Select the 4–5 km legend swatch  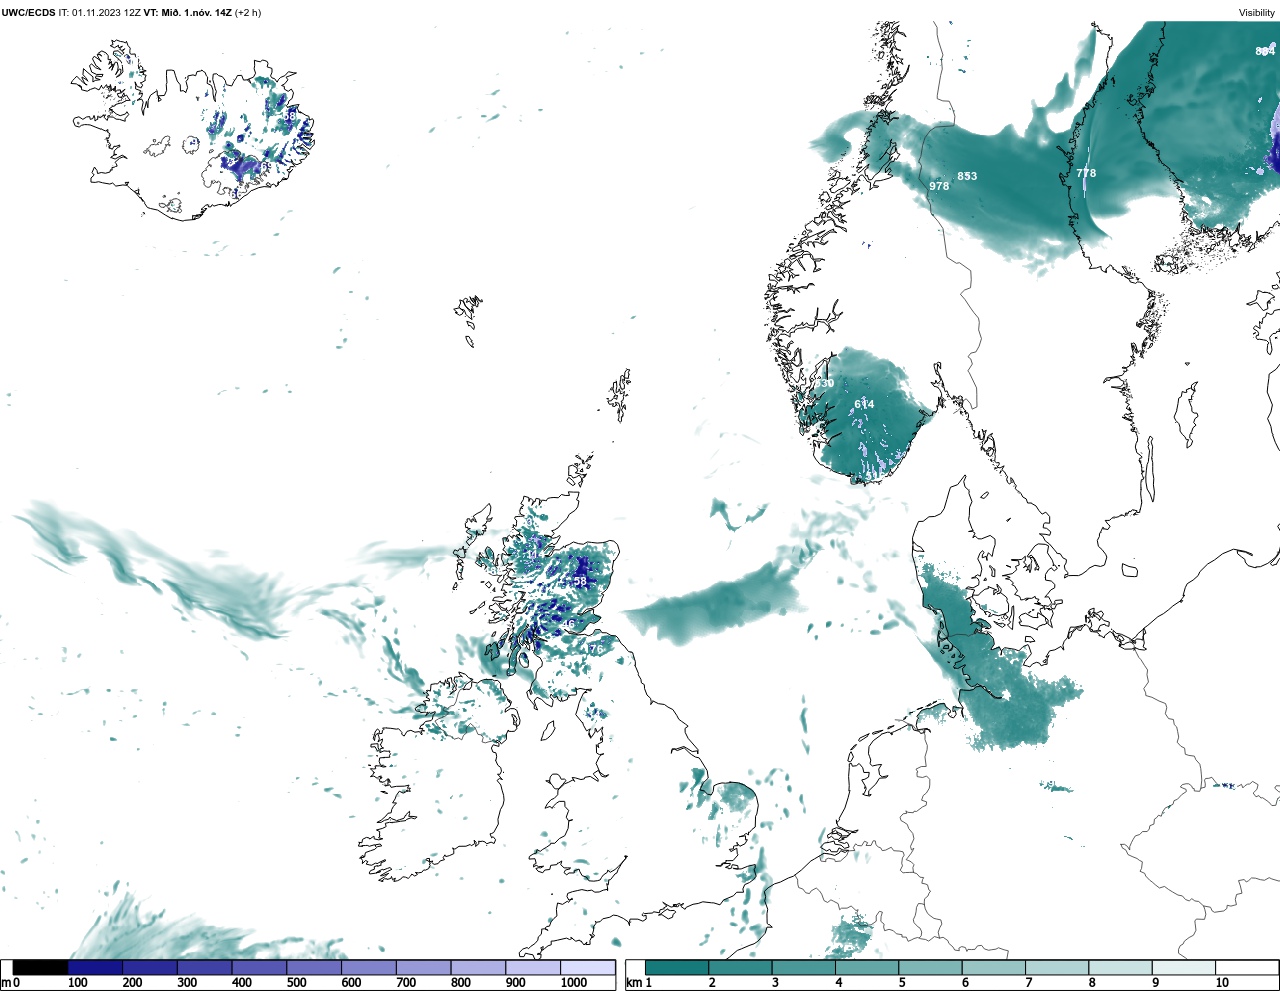point(867,967)
